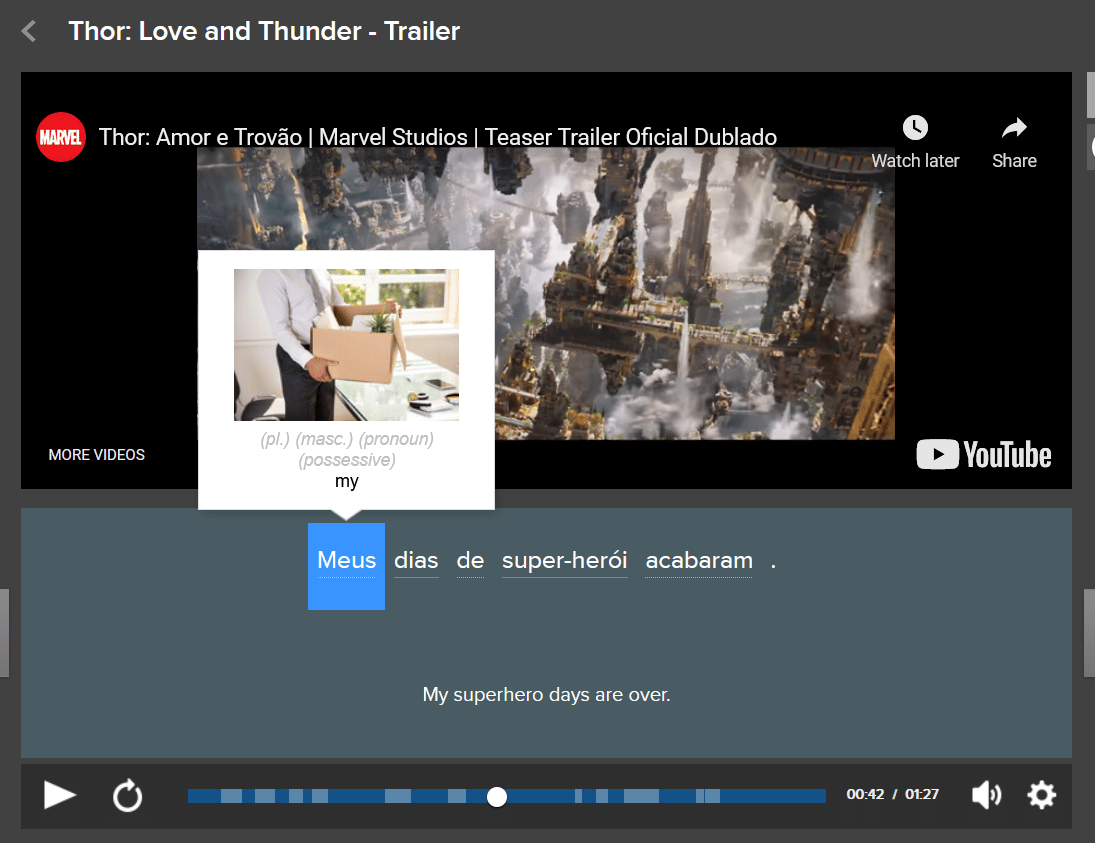
Task: Click the word dias in subtitle
Action: click(x=416, y=562)
